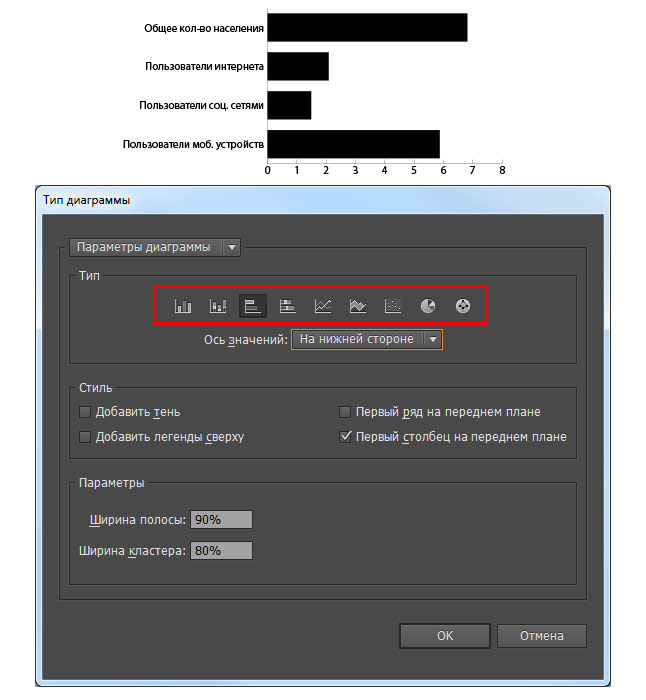Select the vertical column graph type icon
The height and width of the screenshot is (700, 646).
pyautogui.click(x=183, y=307)
